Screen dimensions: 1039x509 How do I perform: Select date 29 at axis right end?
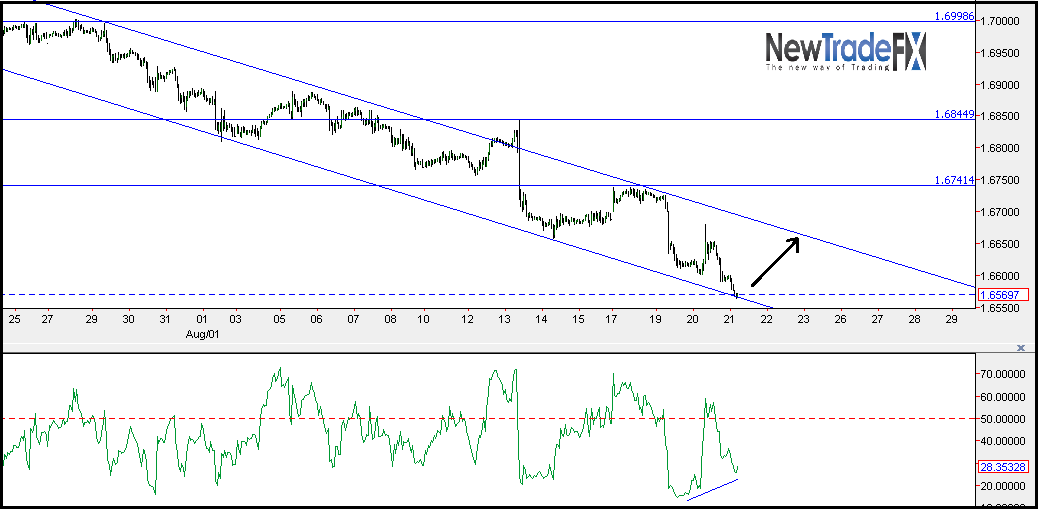pyautogui.click(x=951, y=319)
